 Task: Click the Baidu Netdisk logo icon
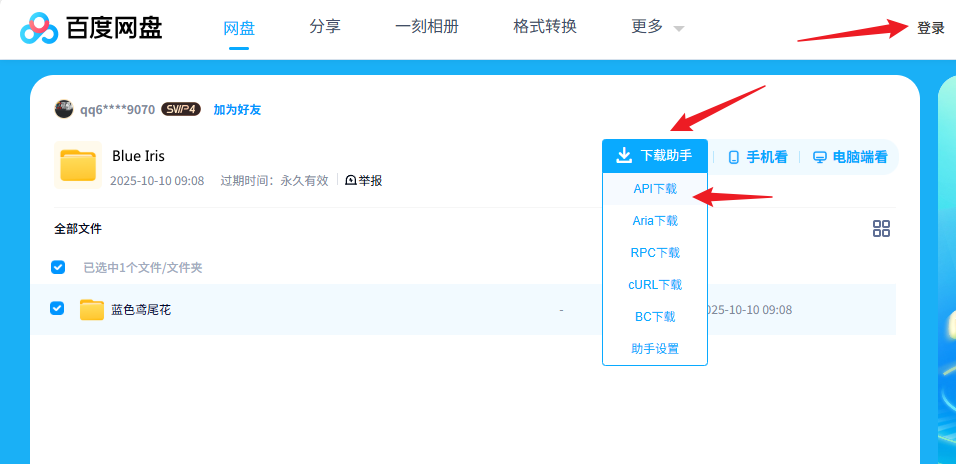point(39,29)
